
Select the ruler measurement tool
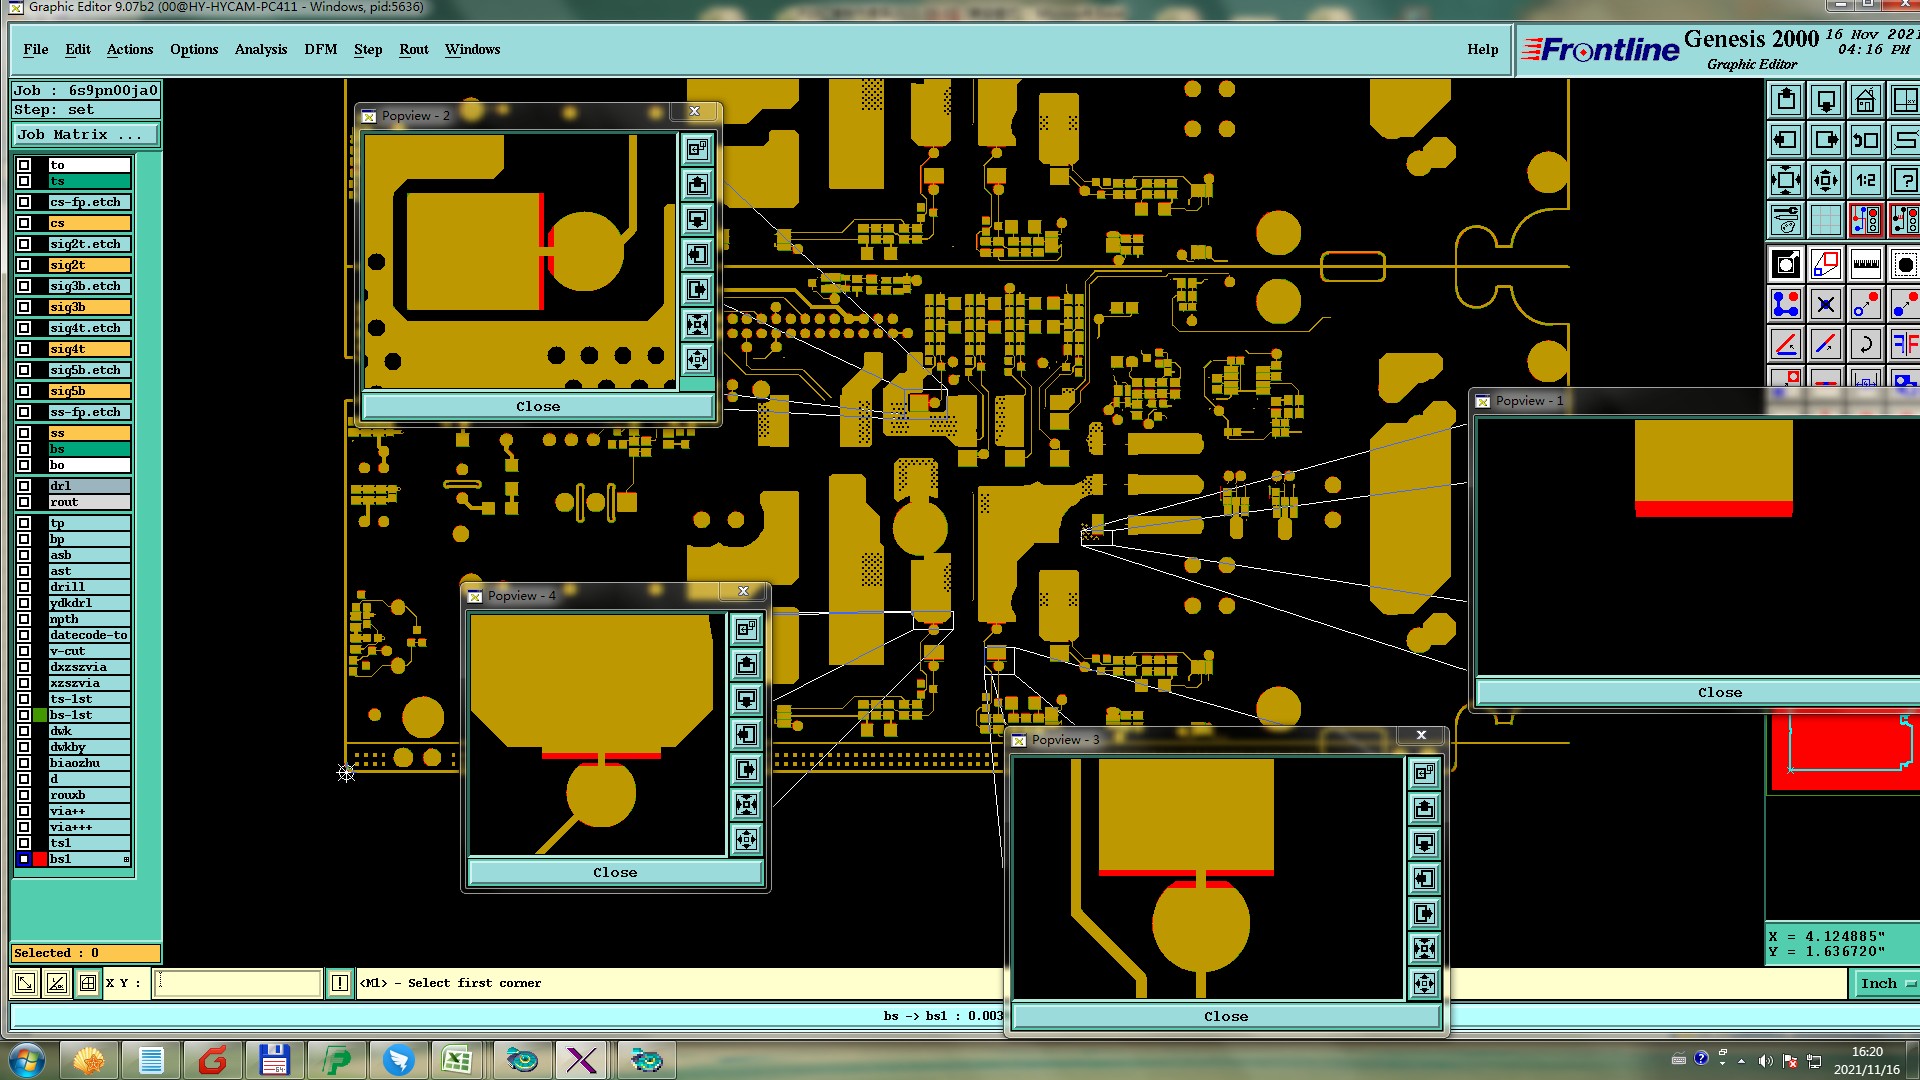point(1865,264)
